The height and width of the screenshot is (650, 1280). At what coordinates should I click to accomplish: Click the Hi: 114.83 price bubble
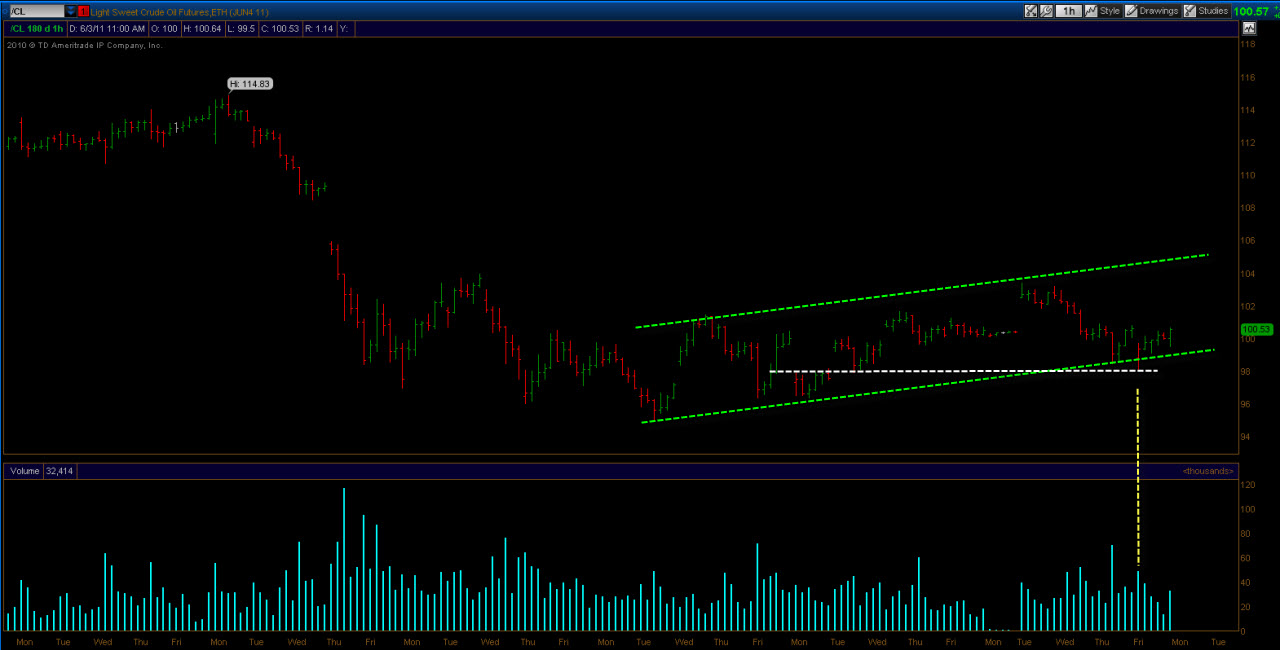coord(250,84)
